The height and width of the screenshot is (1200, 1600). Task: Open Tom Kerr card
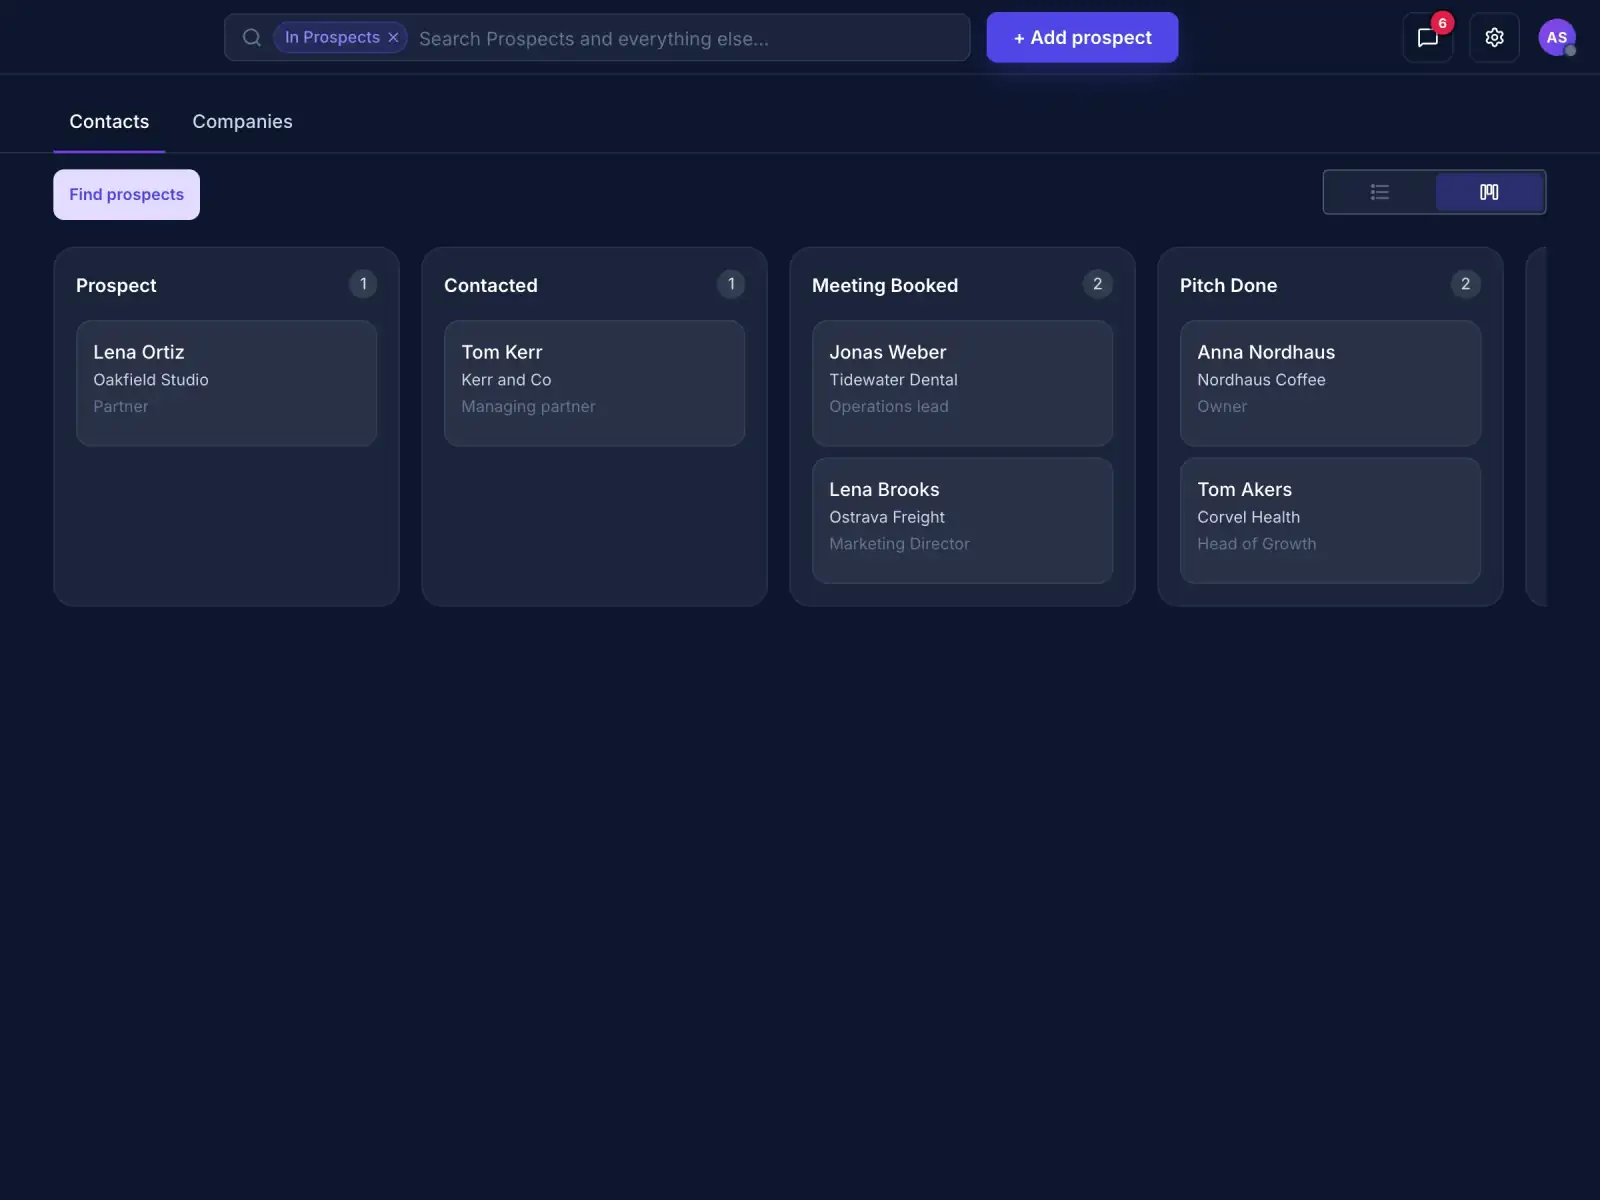pyautogui.click(x=595, y=384)
